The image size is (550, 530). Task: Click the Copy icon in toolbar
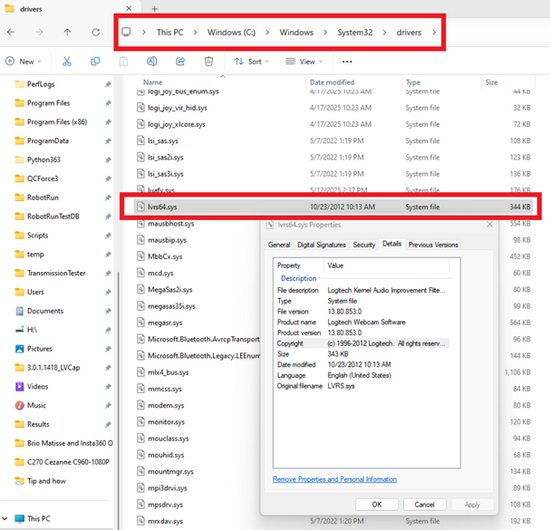click(x=95, y=61)
